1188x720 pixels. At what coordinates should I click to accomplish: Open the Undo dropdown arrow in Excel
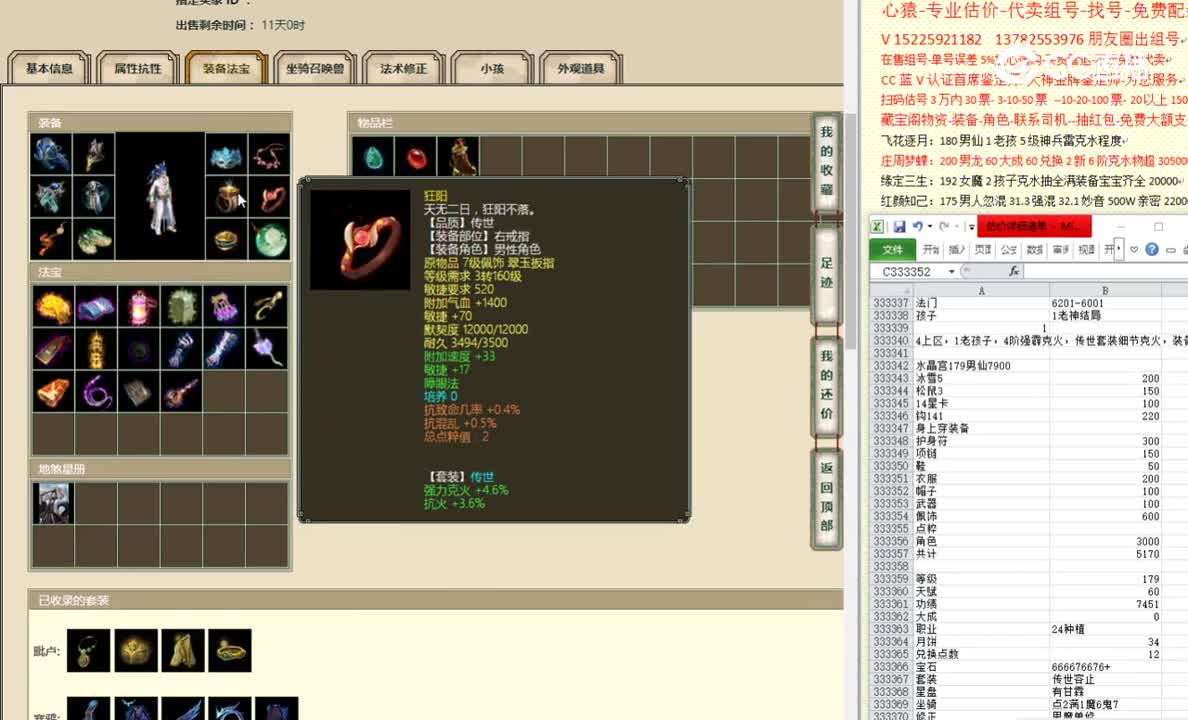click(930, 227)
